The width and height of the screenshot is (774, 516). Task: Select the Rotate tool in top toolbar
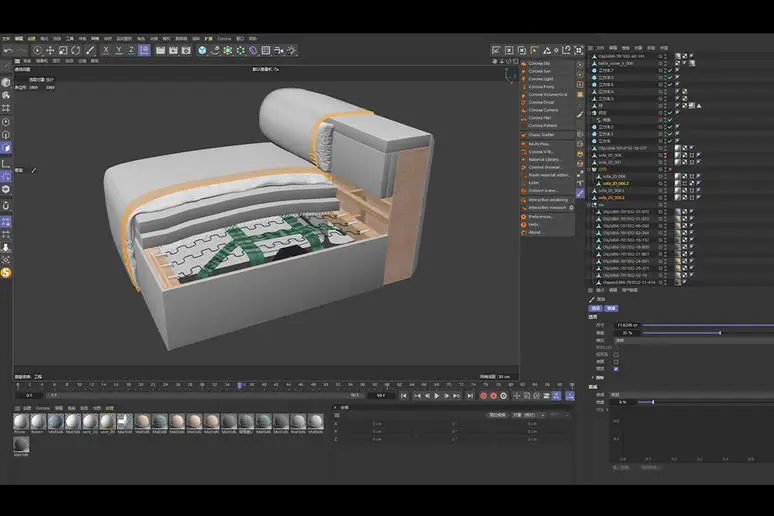click(76, 50)
